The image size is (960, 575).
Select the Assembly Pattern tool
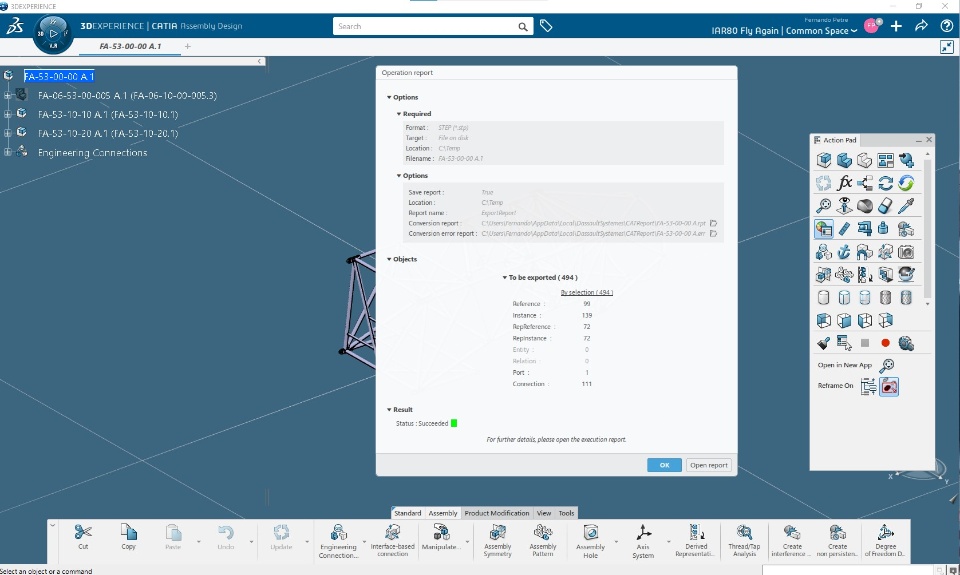point(542,540)
